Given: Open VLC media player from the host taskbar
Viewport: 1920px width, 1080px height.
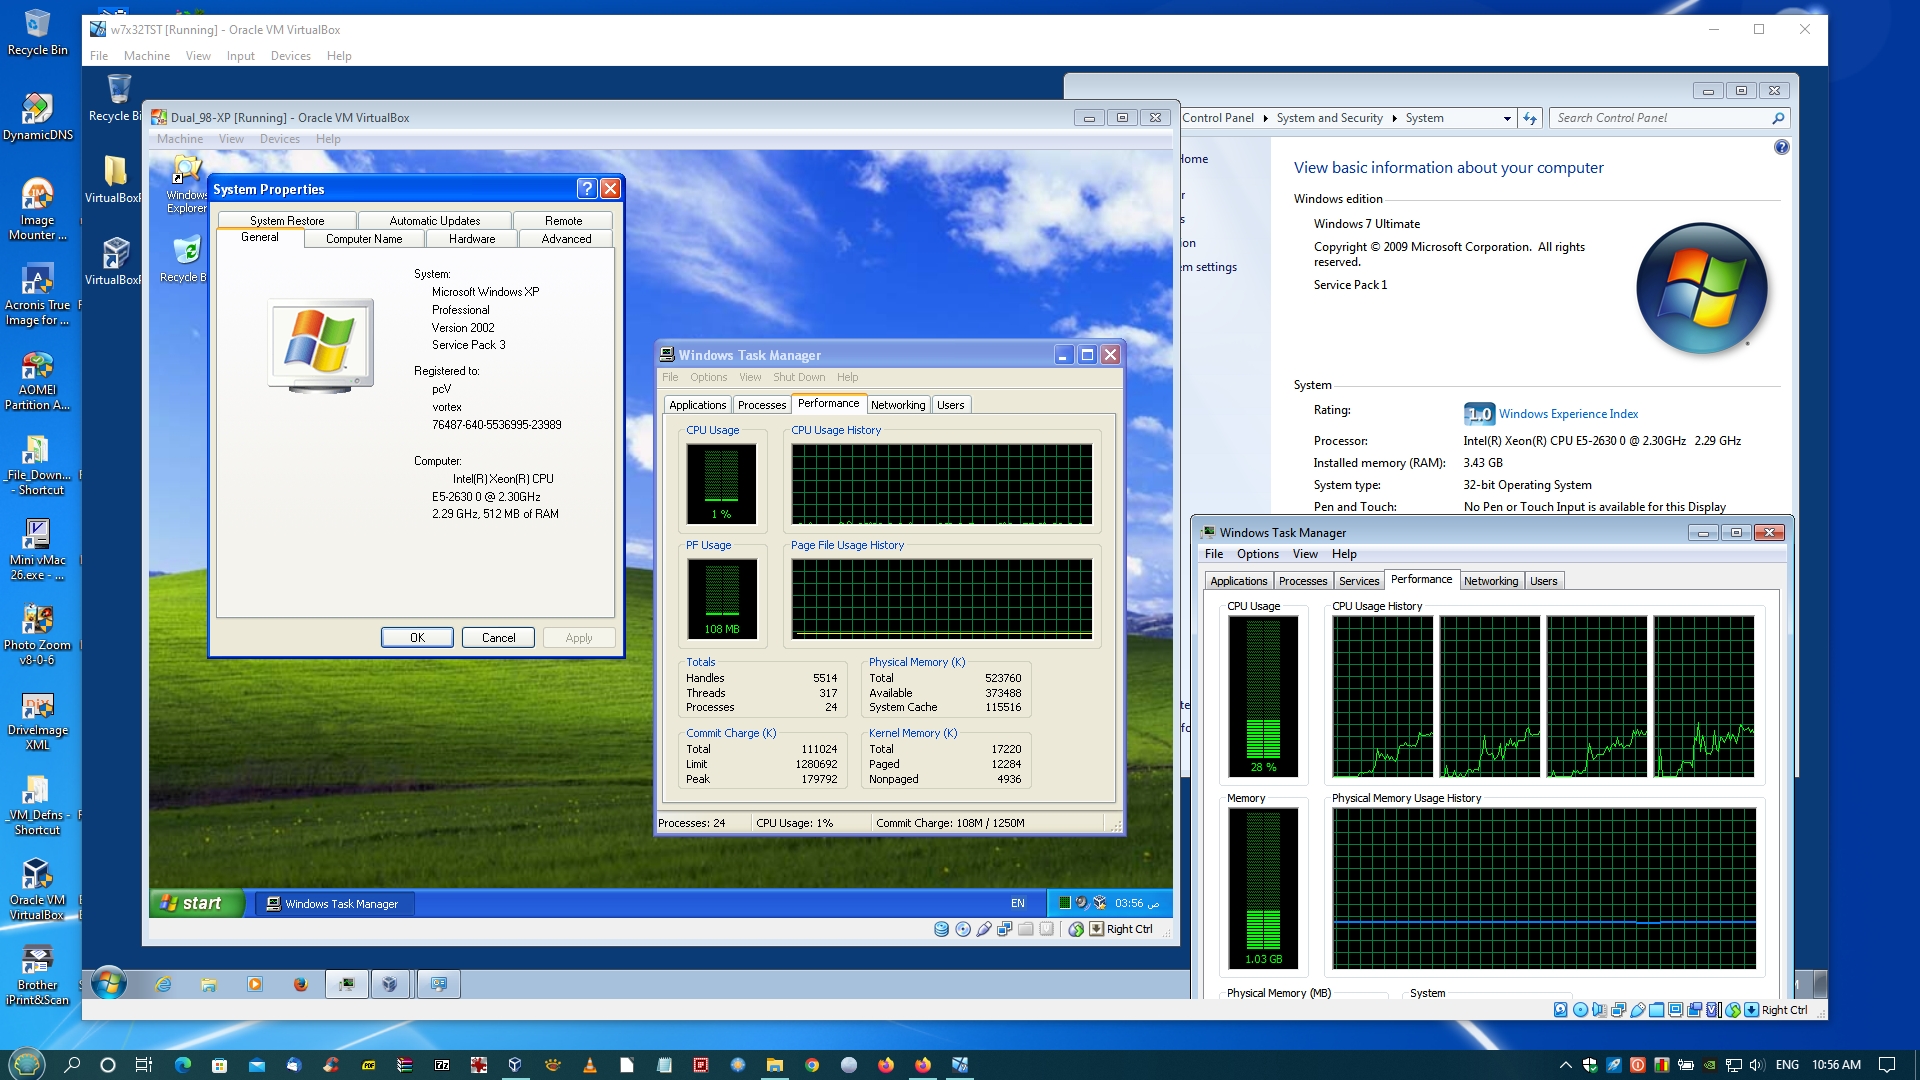Looking at the screenshot, I should coord(590,1065).
